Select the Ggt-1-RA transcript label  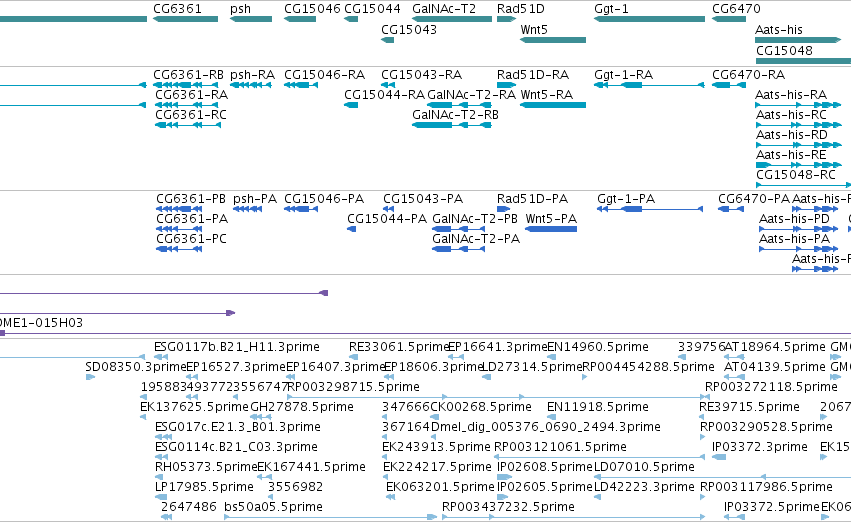click(x=624, y=74)
